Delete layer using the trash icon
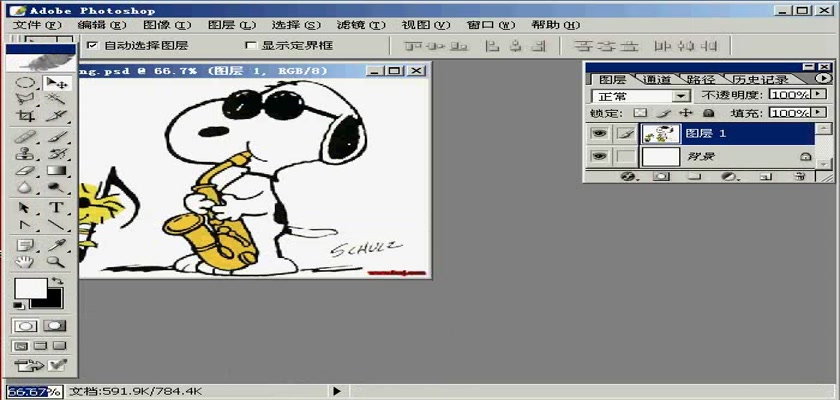Image resolution: width=840 pixels, height=400 pixels. click(799, 176)
